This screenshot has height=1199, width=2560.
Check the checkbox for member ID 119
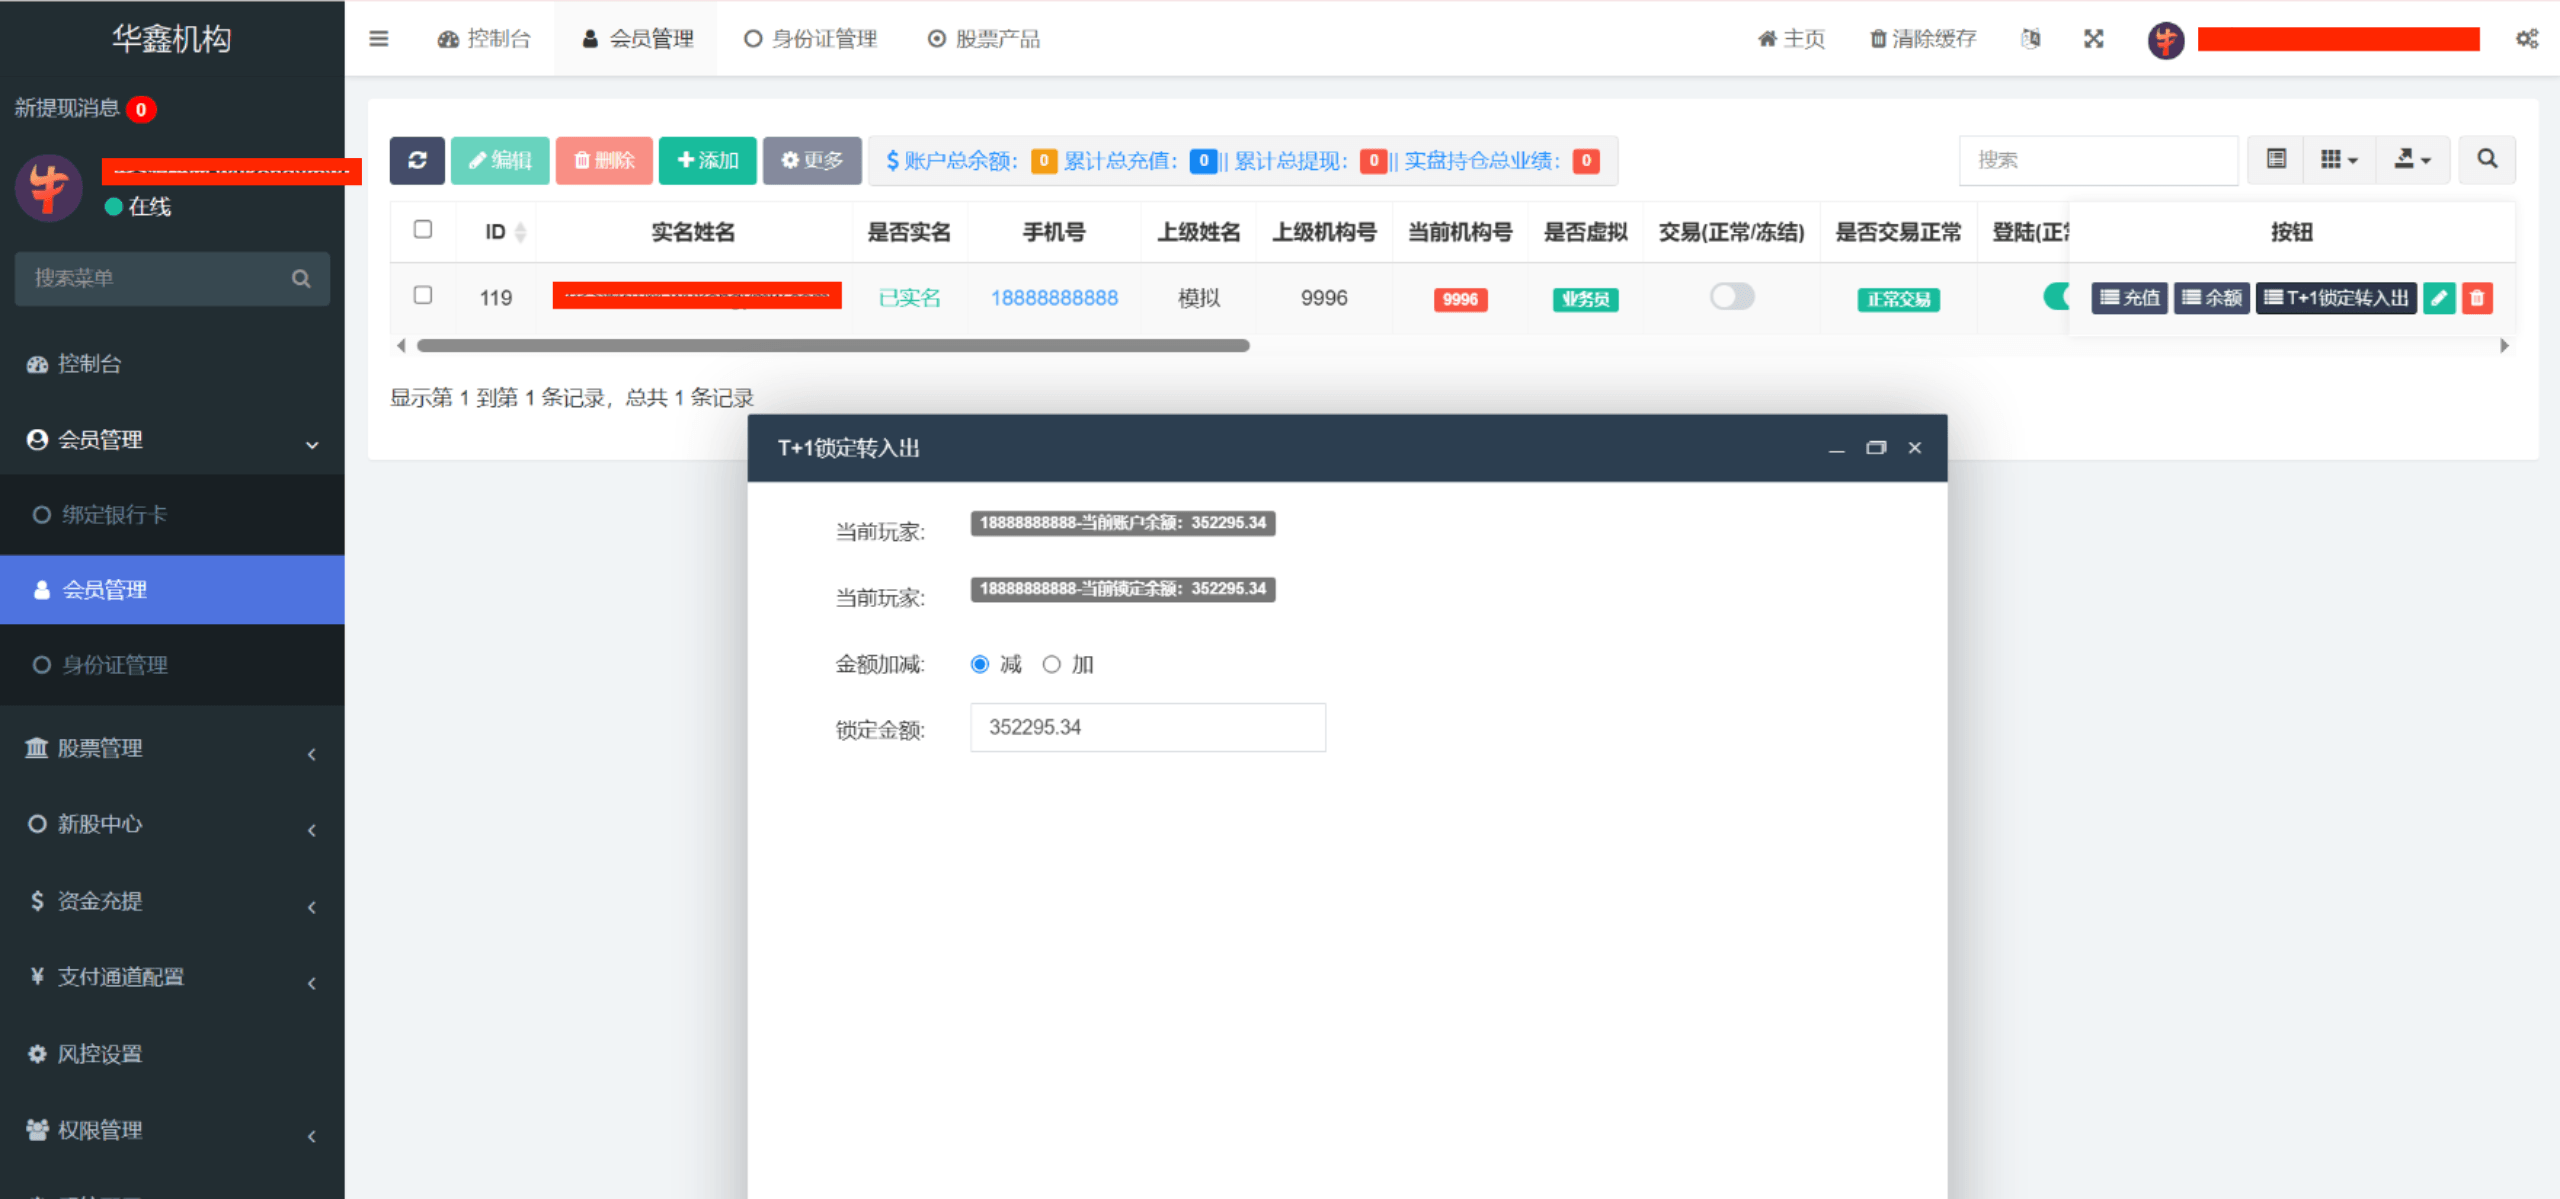click(423, 296)
